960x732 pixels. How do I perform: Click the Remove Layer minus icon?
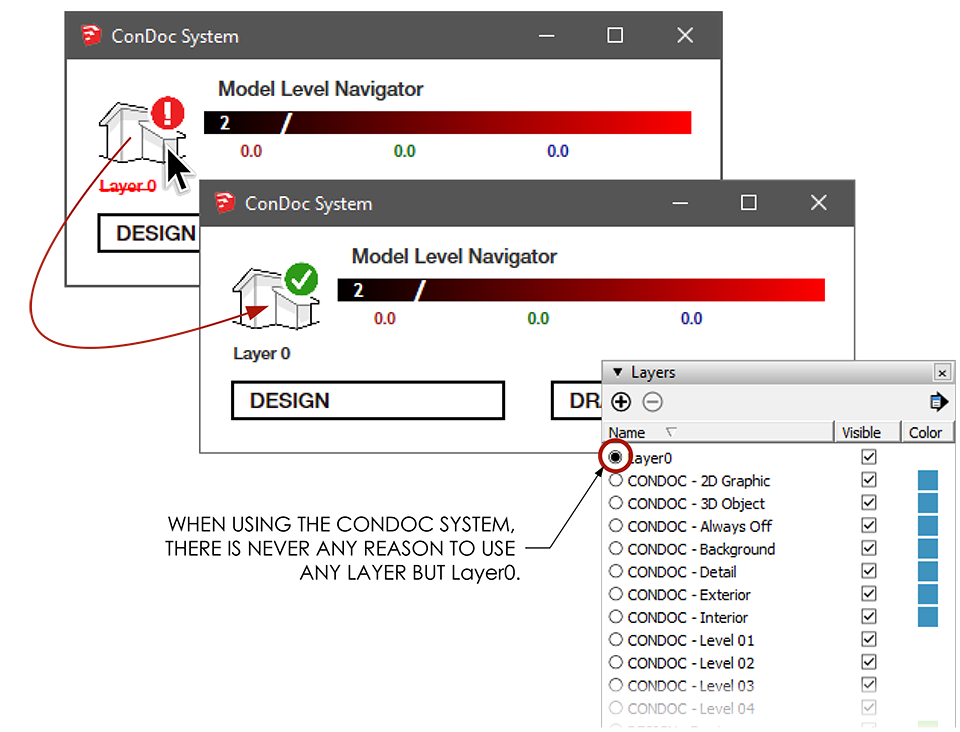click(x=653, y=402)
